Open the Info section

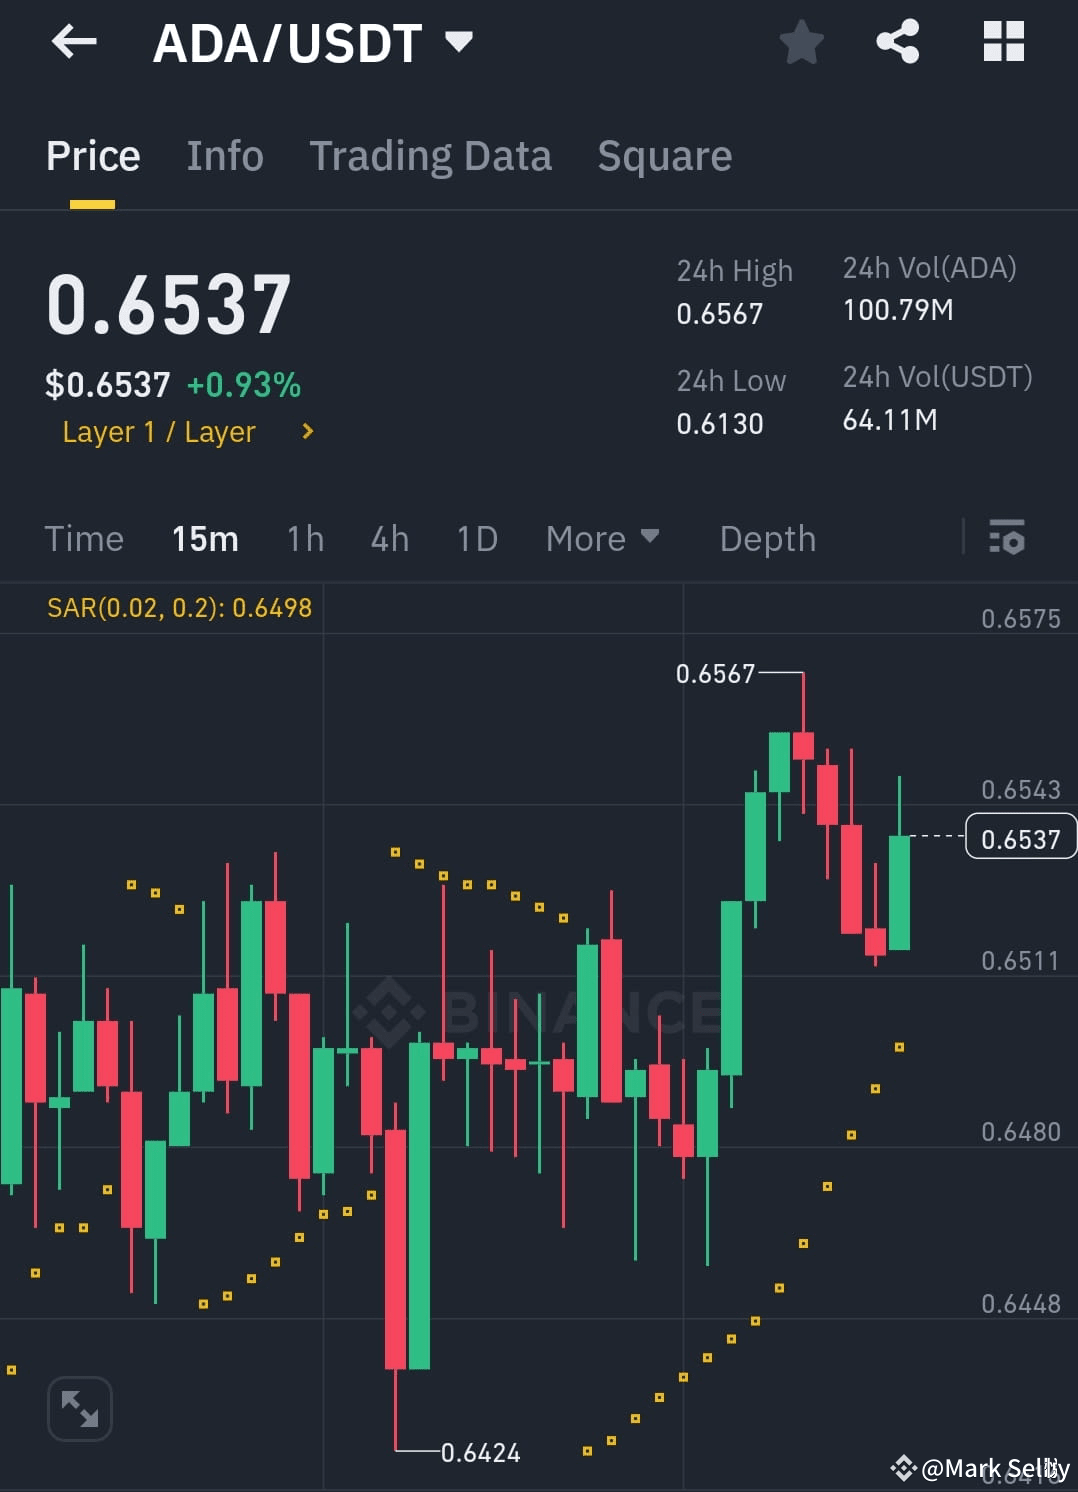pyautogui.click(x=224, y=156)
